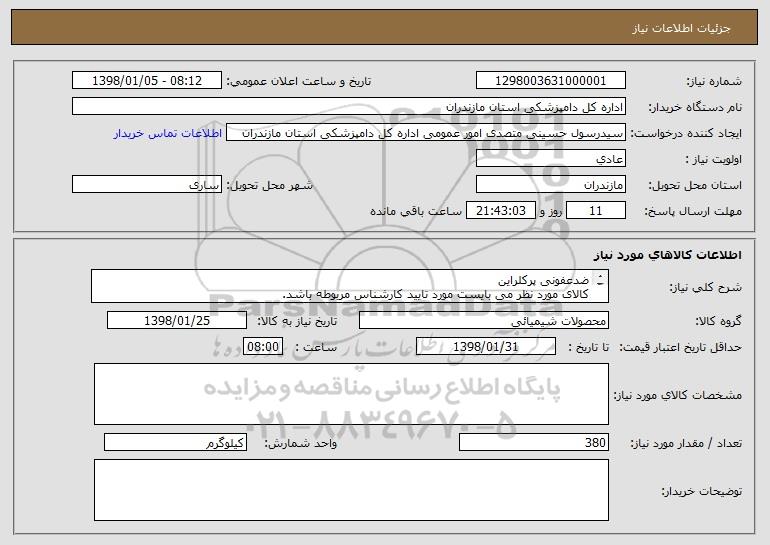770x545 pixels.
Task: Click the label توضیحات خریدار
Action: [702, 491]
